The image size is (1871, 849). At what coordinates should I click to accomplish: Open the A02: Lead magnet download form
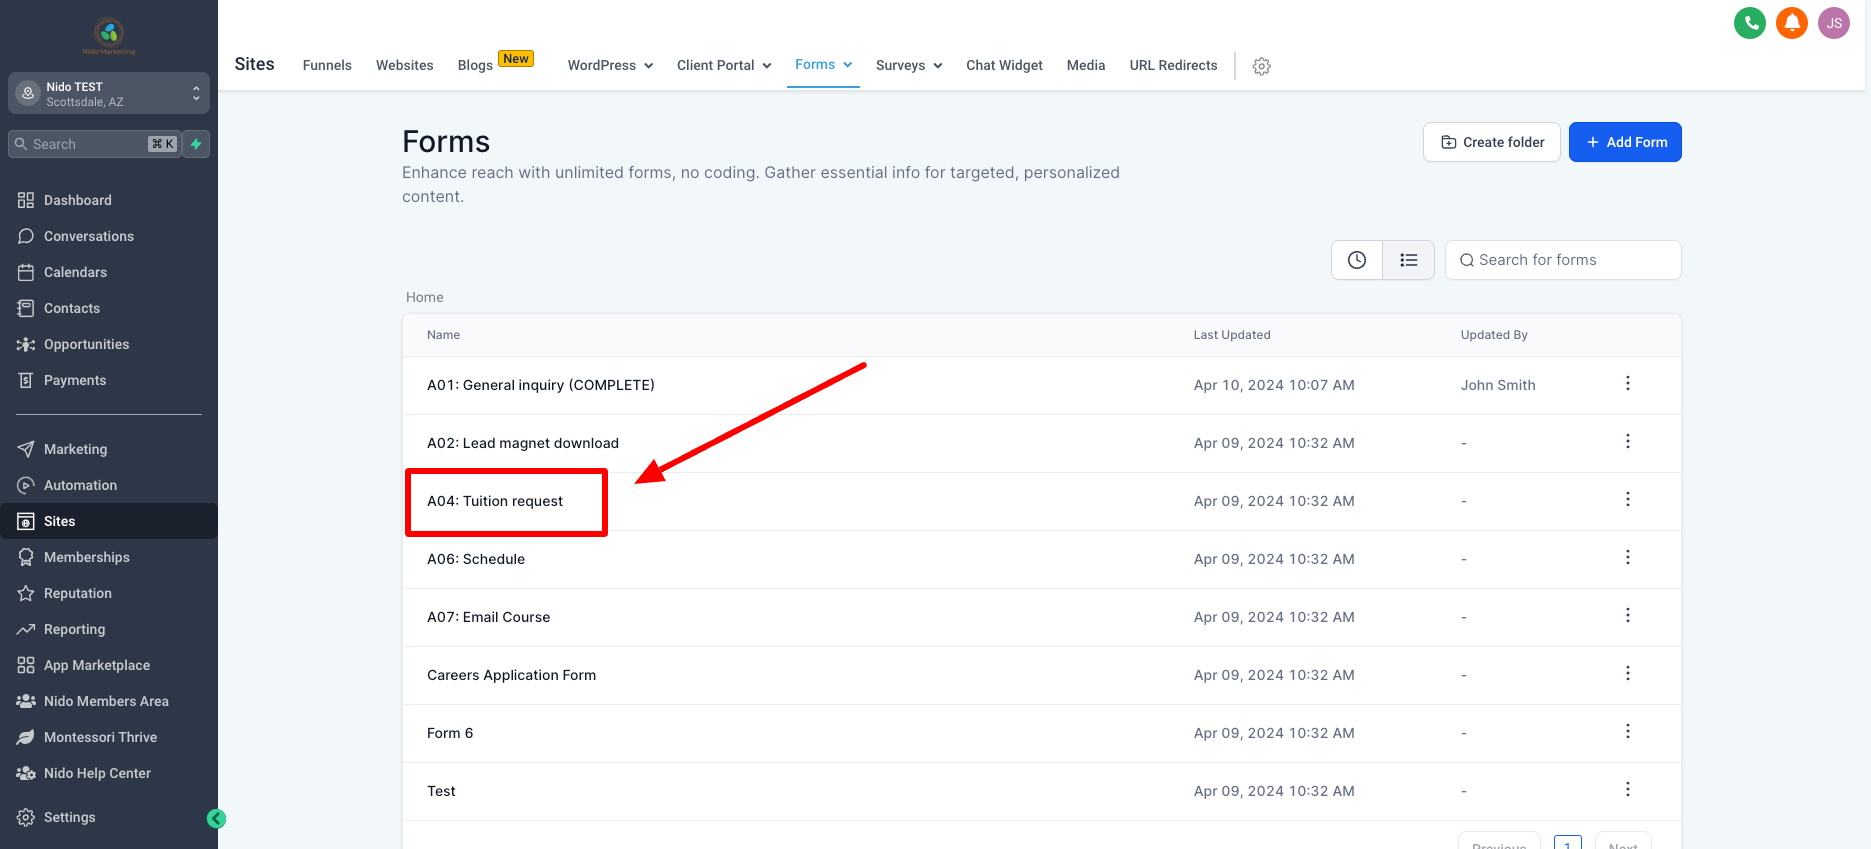[523, 443]
